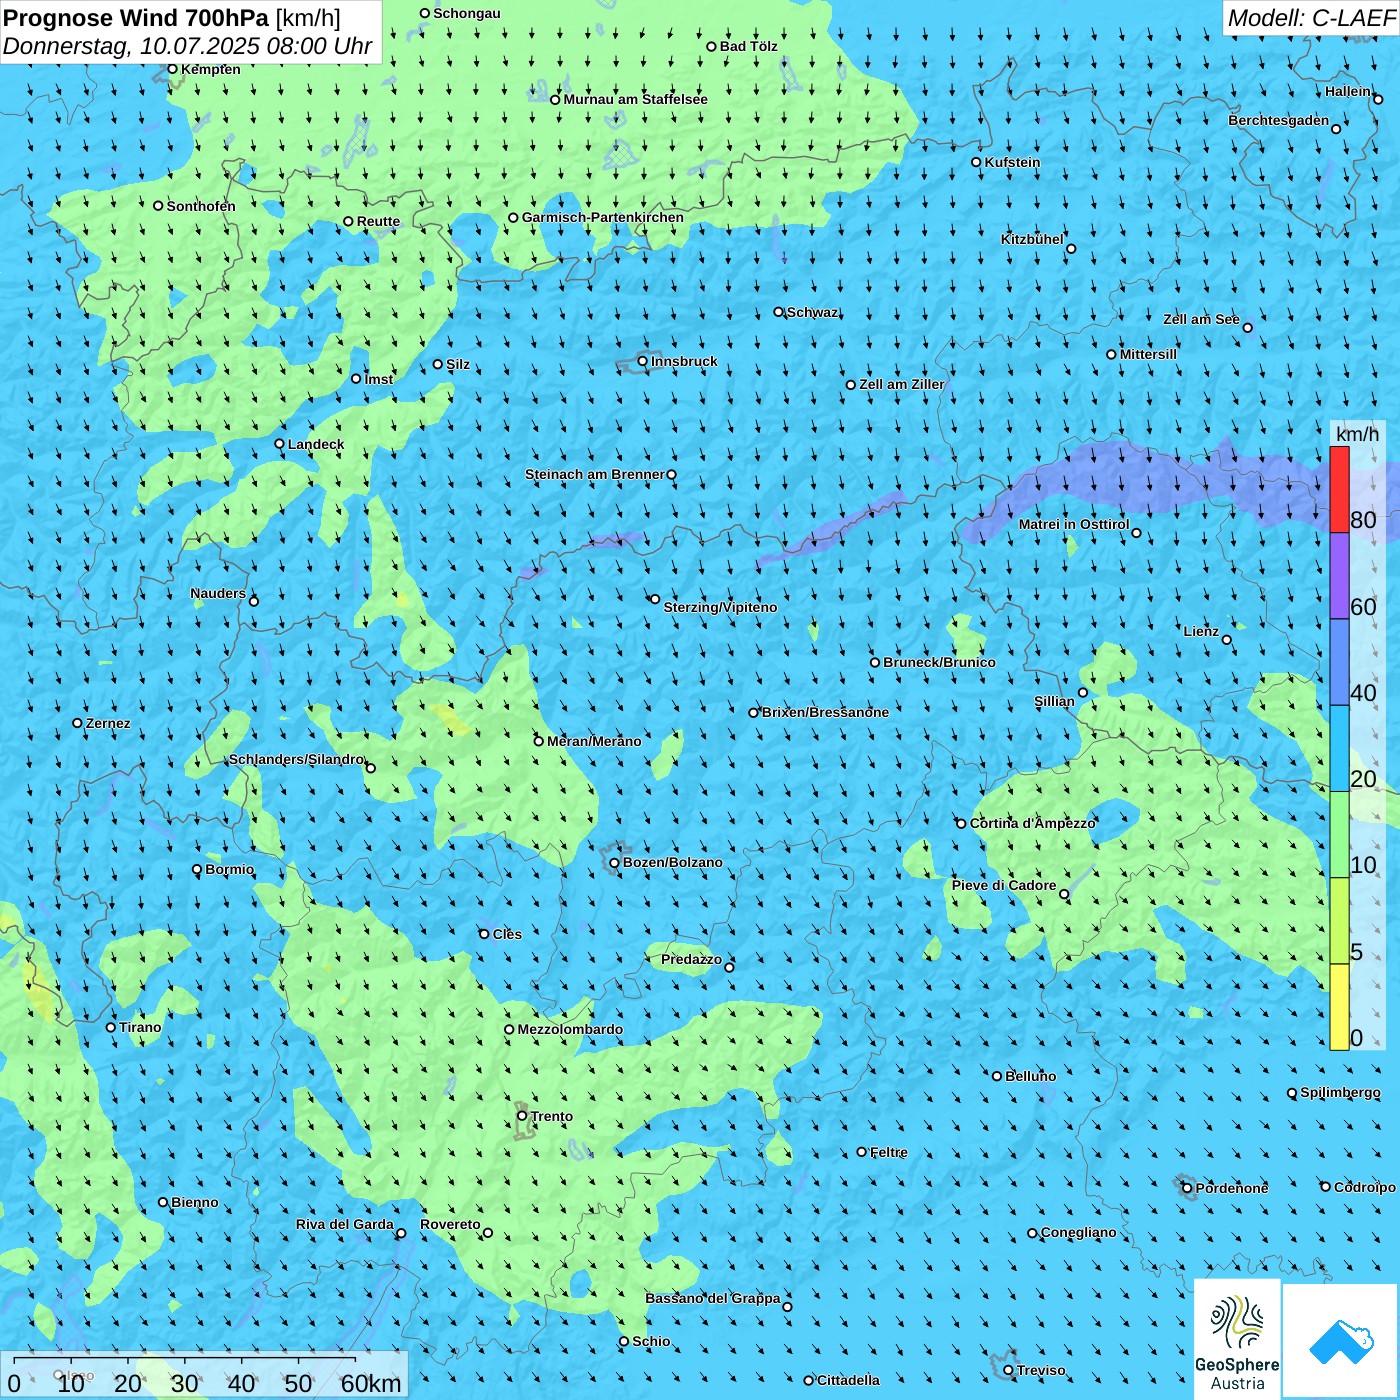Image resolution: width=1400 pixels, height=1400 pixels.
Task: Click the Innsbruck city marker
Action: coord(643,361)
